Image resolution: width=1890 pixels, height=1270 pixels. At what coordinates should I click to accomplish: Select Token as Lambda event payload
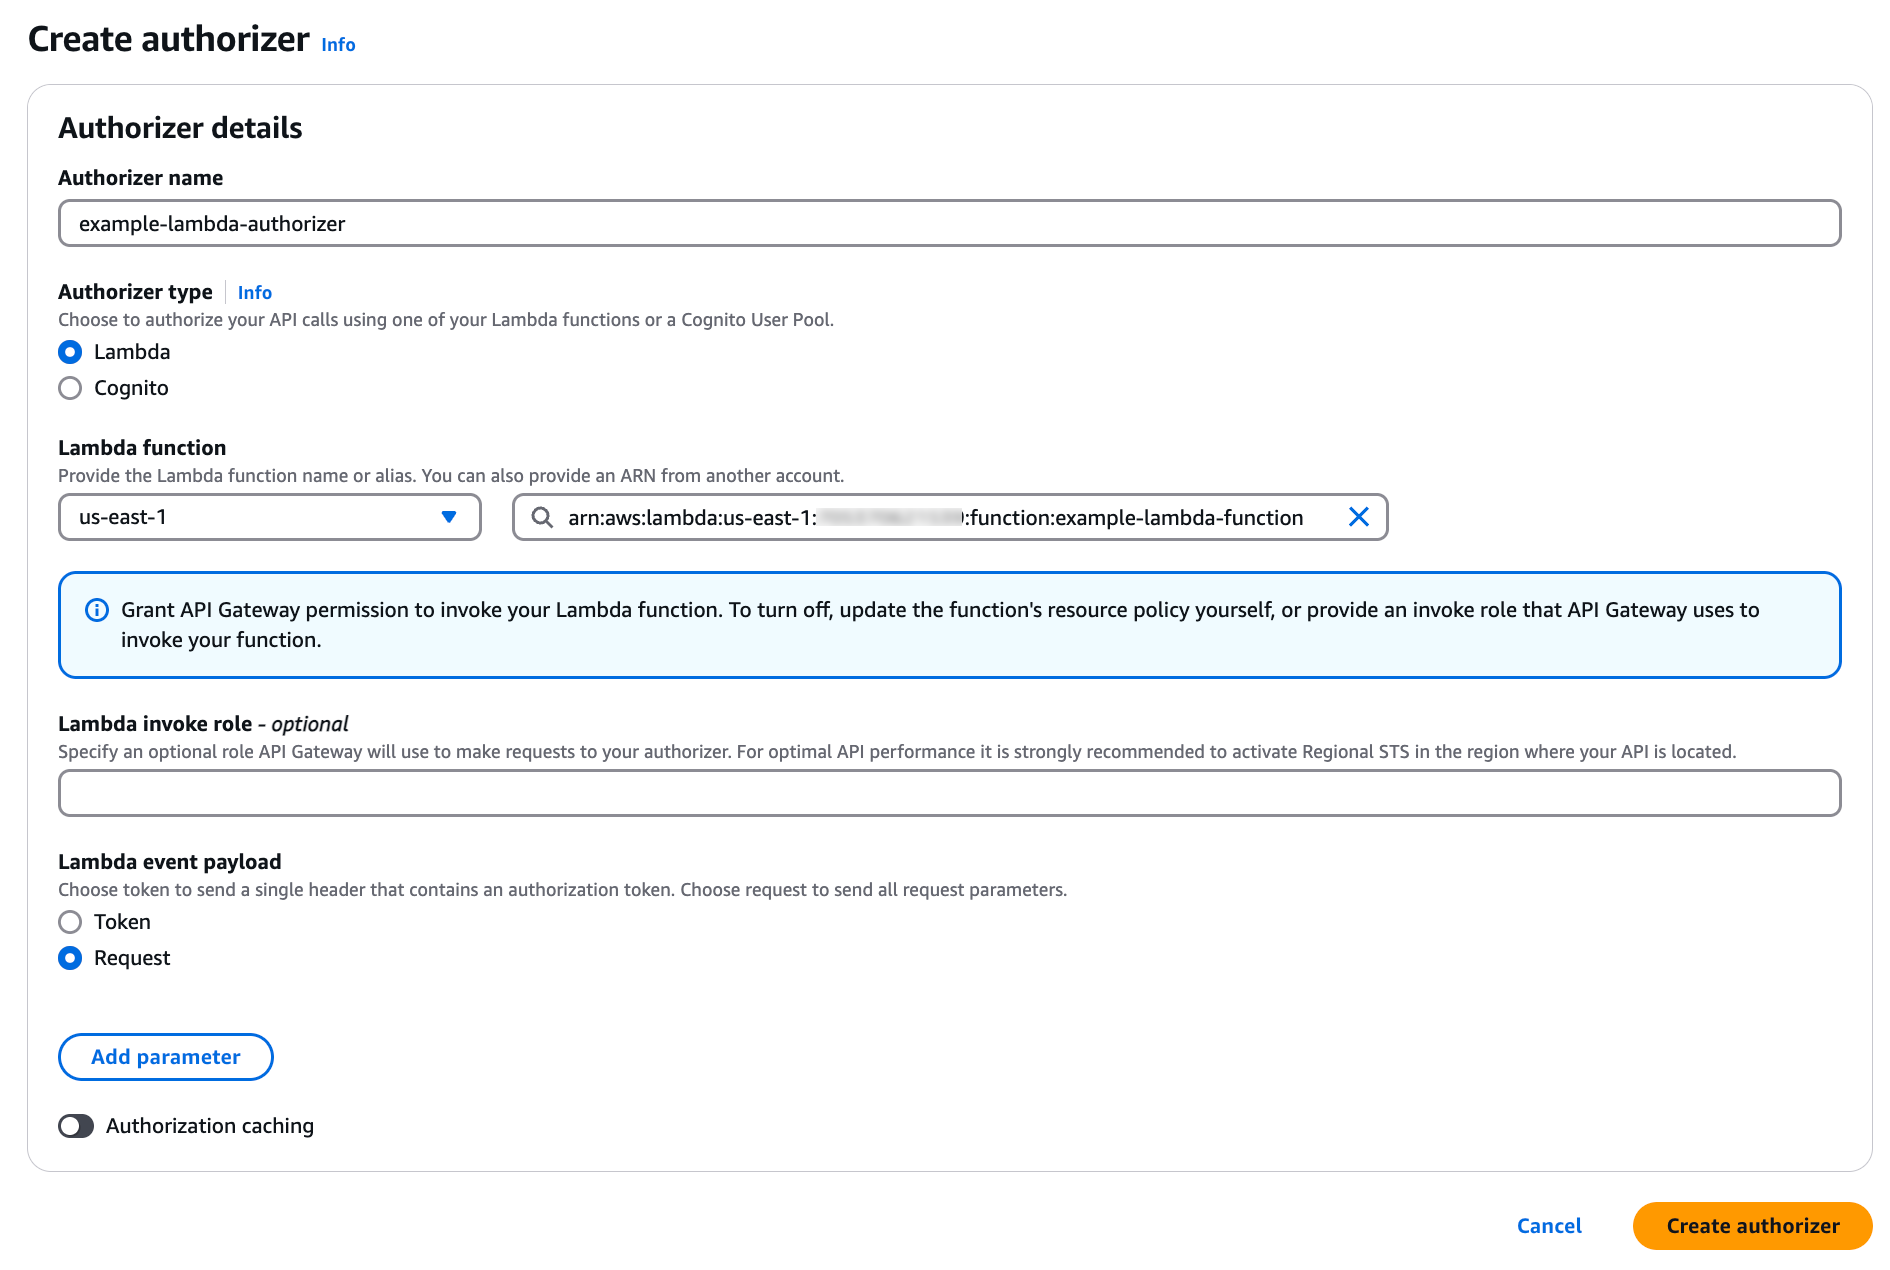point(70,922)
